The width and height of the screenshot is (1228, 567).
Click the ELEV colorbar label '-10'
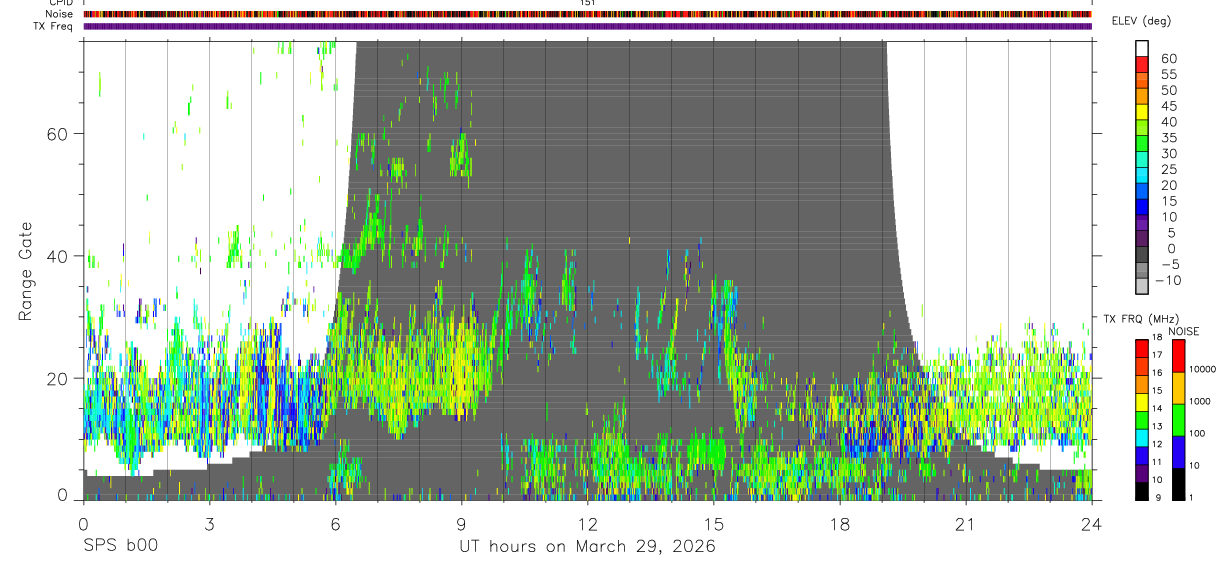(x=1170, y=280)
